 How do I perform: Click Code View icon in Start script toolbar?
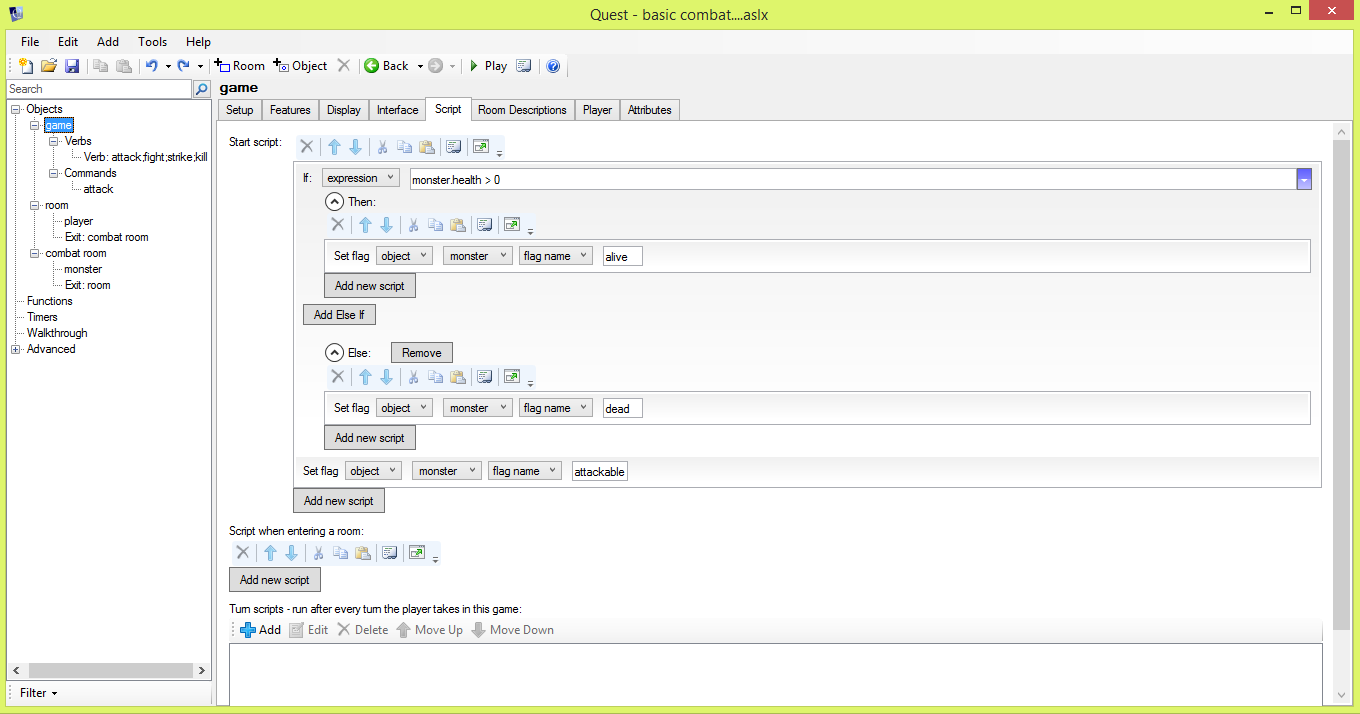click(x=454, y=147)
